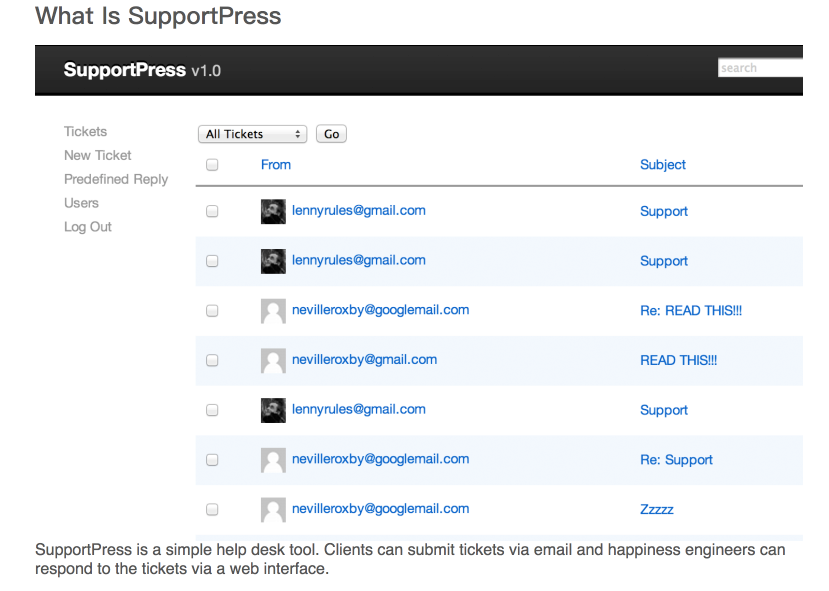
Task: Click the avatar in the 'Re: READ THIS!!!' row
Action: (x=273, y=311)
